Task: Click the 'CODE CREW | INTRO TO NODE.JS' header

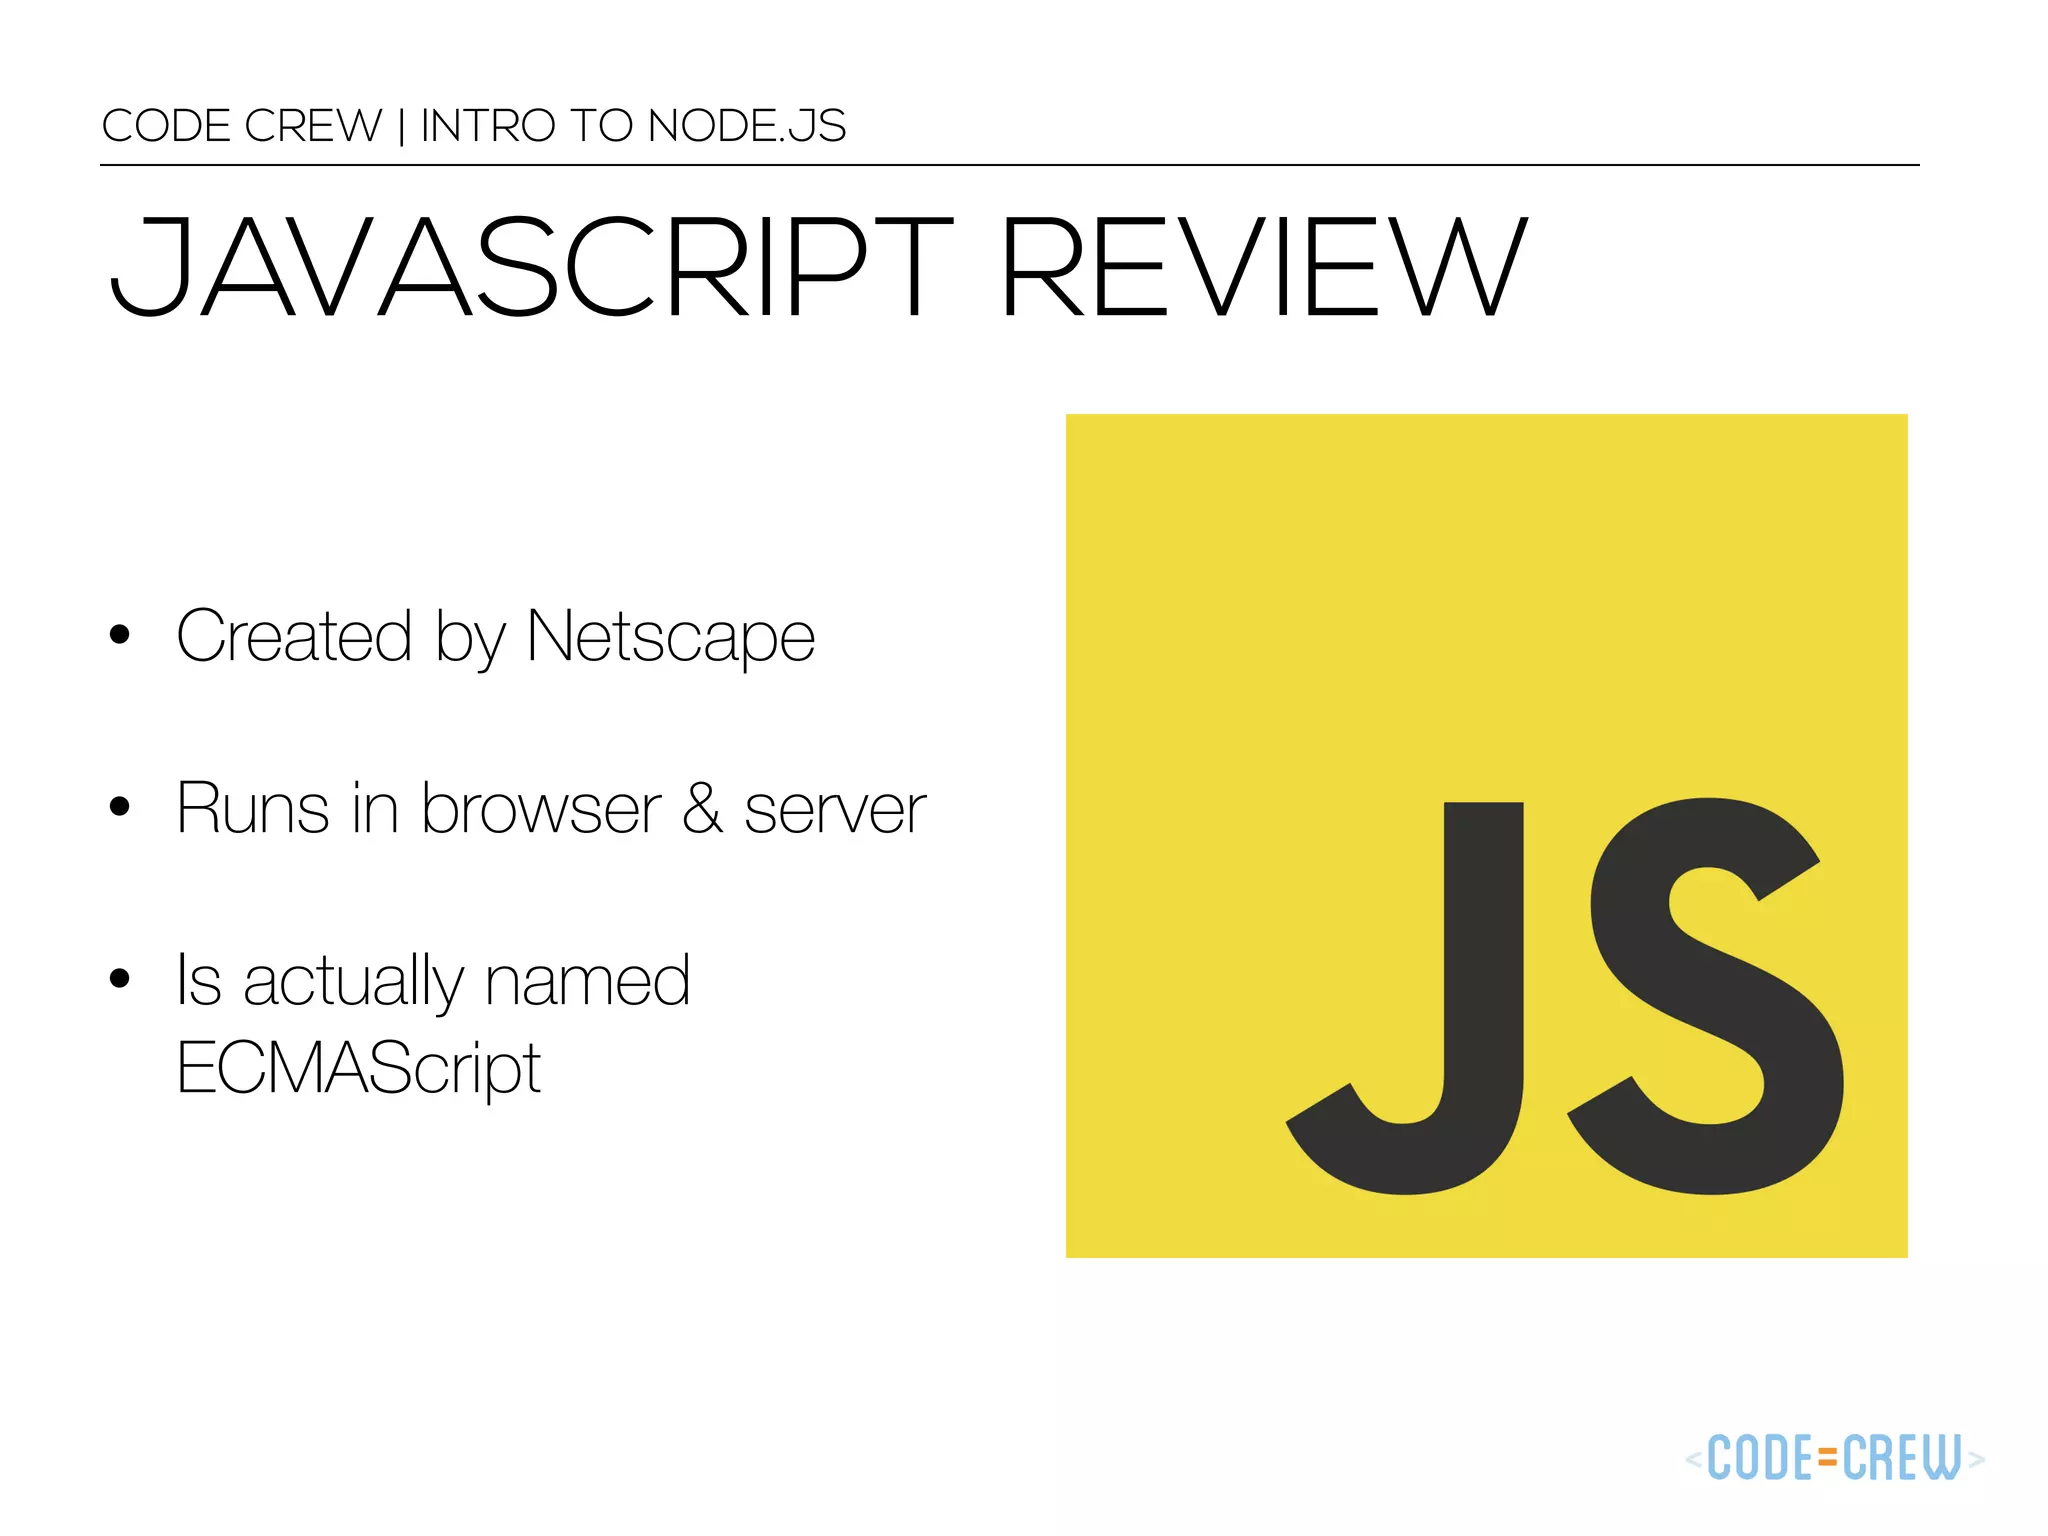Action: point(474,126)
